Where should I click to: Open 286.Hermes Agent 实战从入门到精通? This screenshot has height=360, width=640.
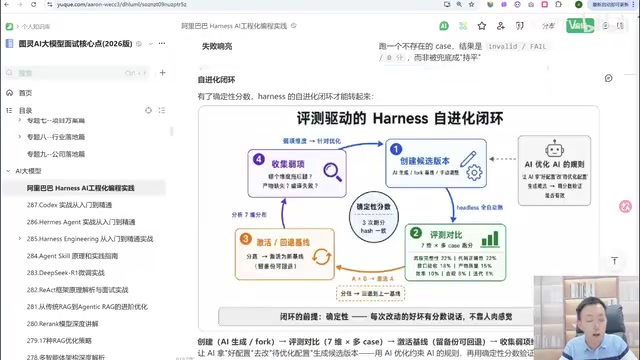(81, 222)
